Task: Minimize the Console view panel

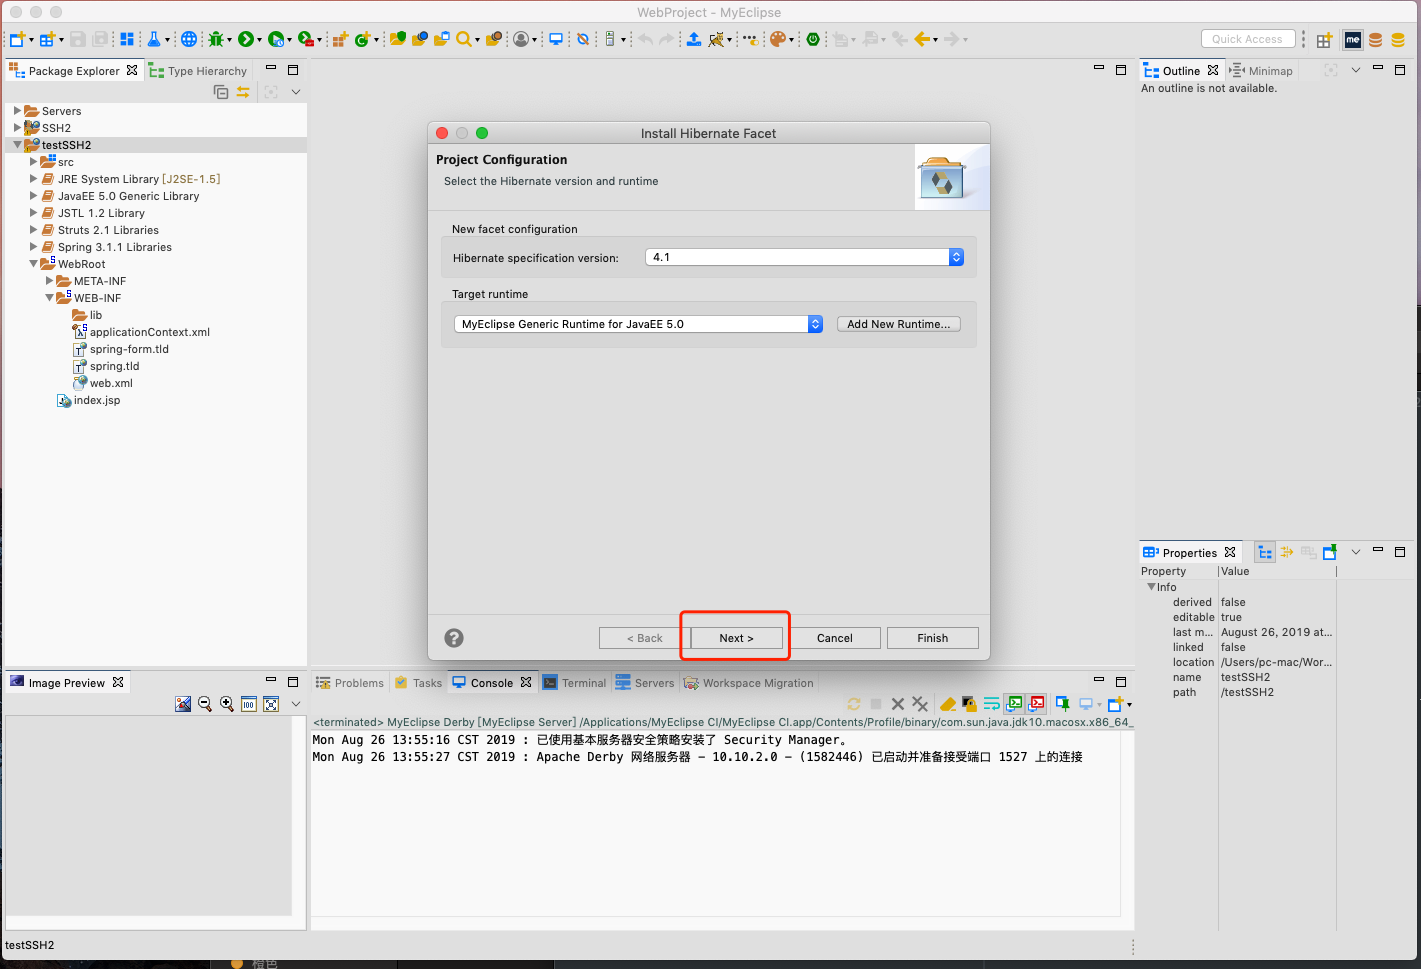Action: (1098, 681)
